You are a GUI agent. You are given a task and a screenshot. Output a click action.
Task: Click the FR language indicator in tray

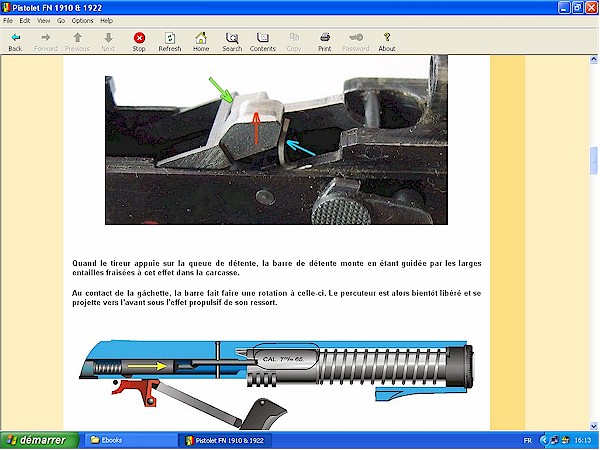pos(528,440)
